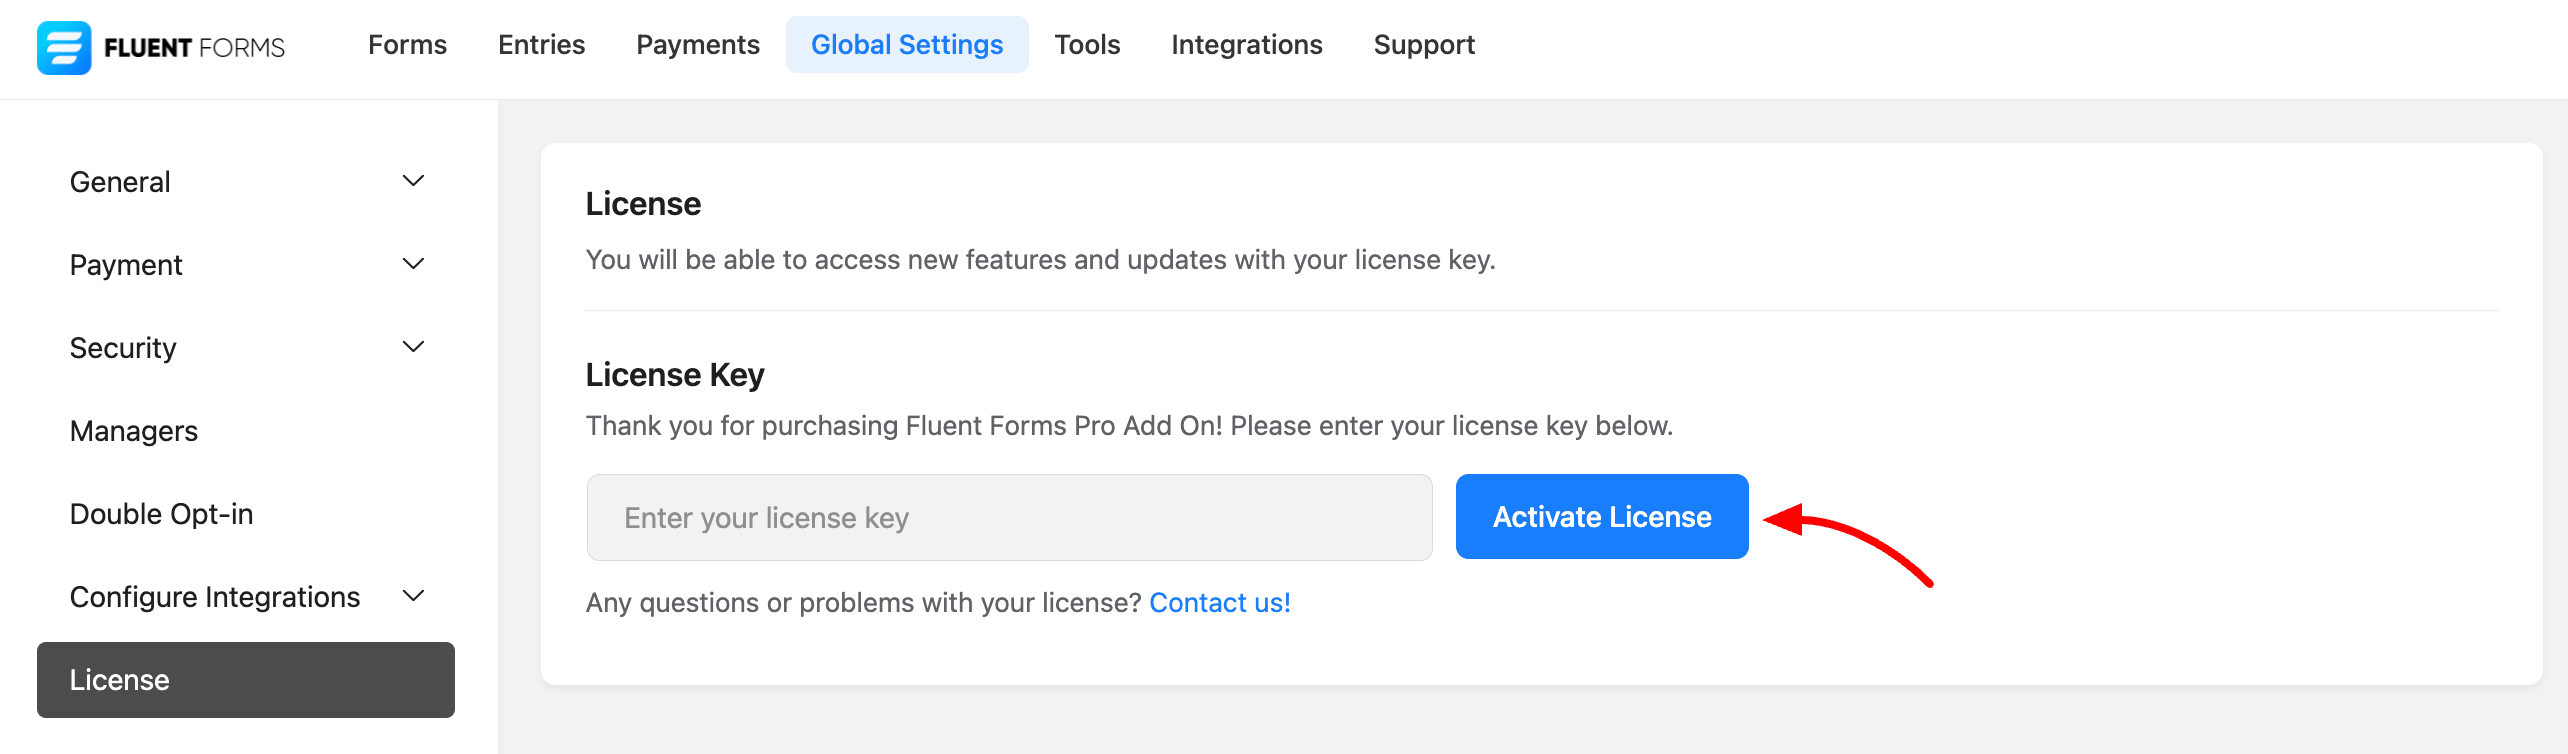The height and width of the screenshot is (754, 2568).
Task: Click the Security label in sidebar
Action: [123, 348]
